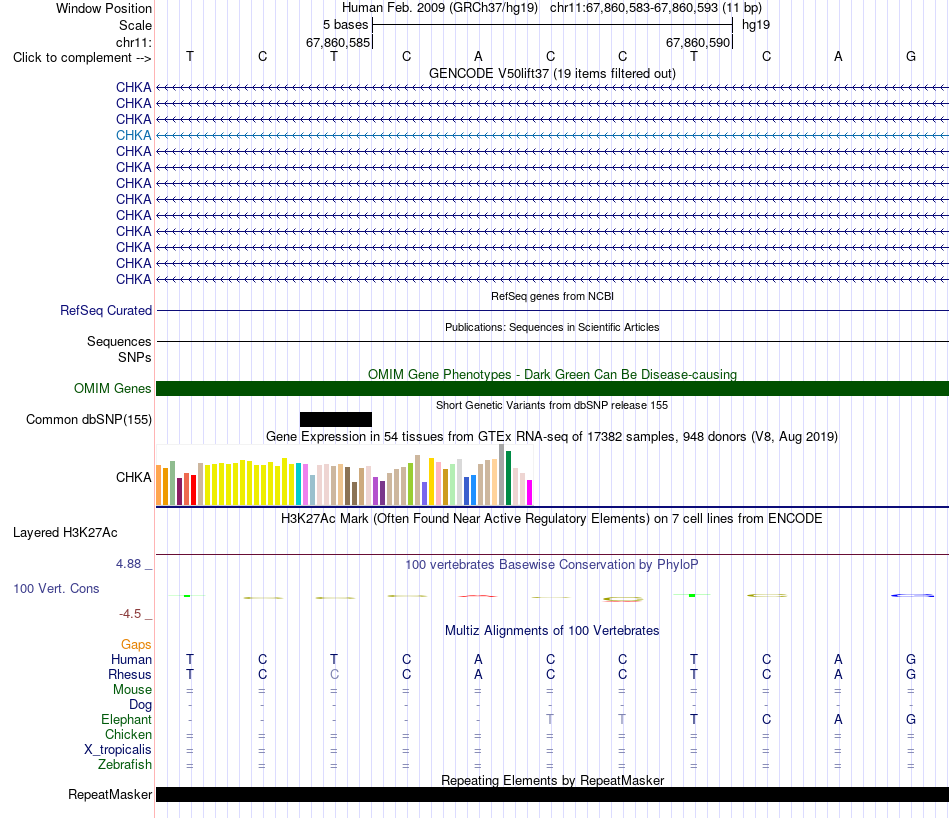The height and width of the screenshot is (818, 950).
Task: Click the dark green bar in the GTEx chart
Action: (x=508, y=478)
